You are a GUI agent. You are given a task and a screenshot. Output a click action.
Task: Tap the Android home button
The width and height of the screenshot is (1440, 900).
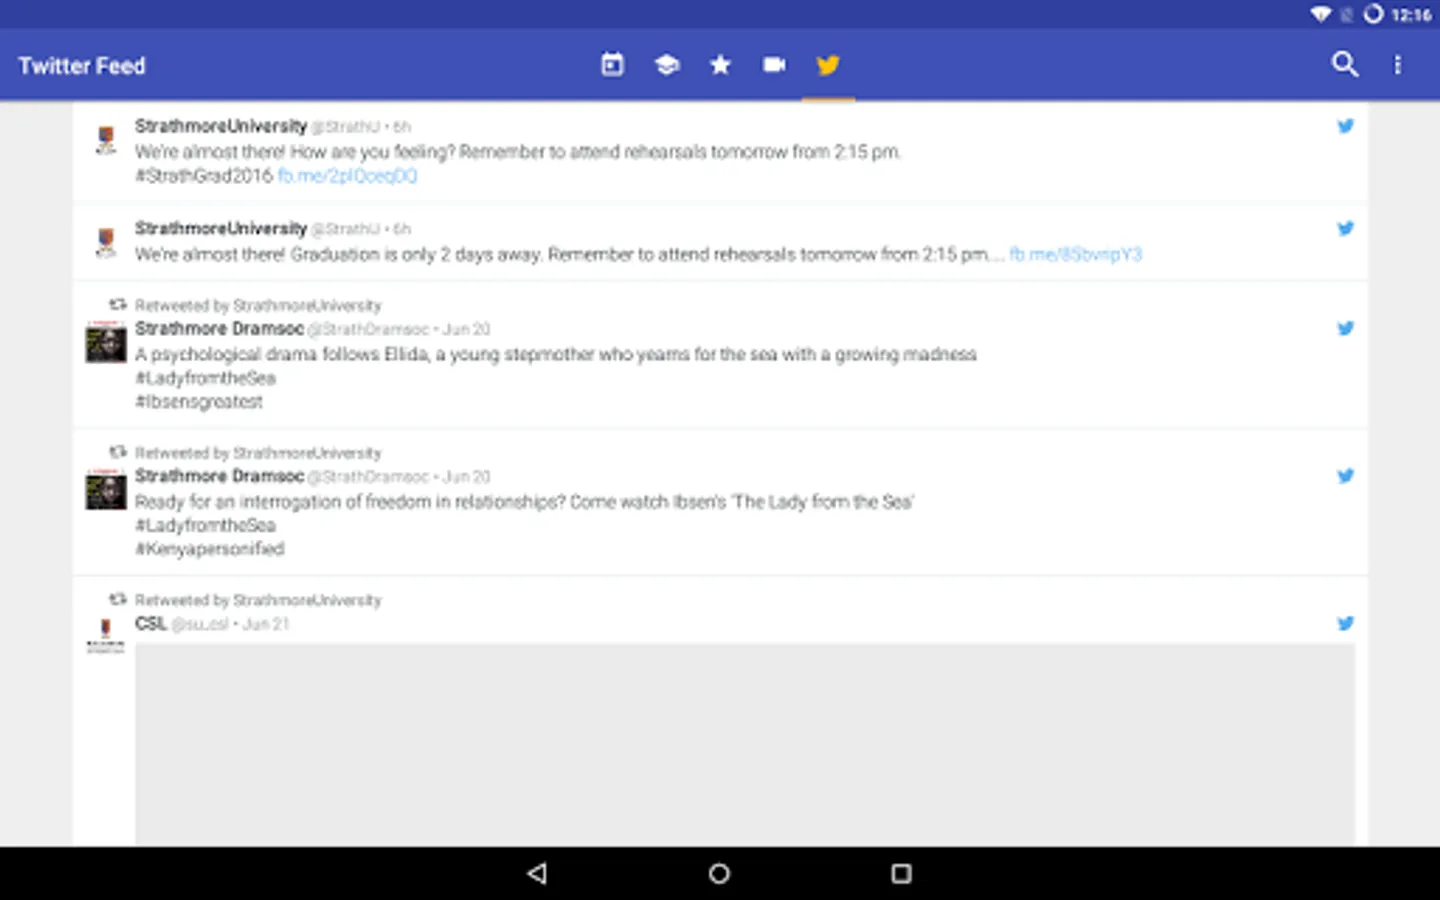coord(719,874)
